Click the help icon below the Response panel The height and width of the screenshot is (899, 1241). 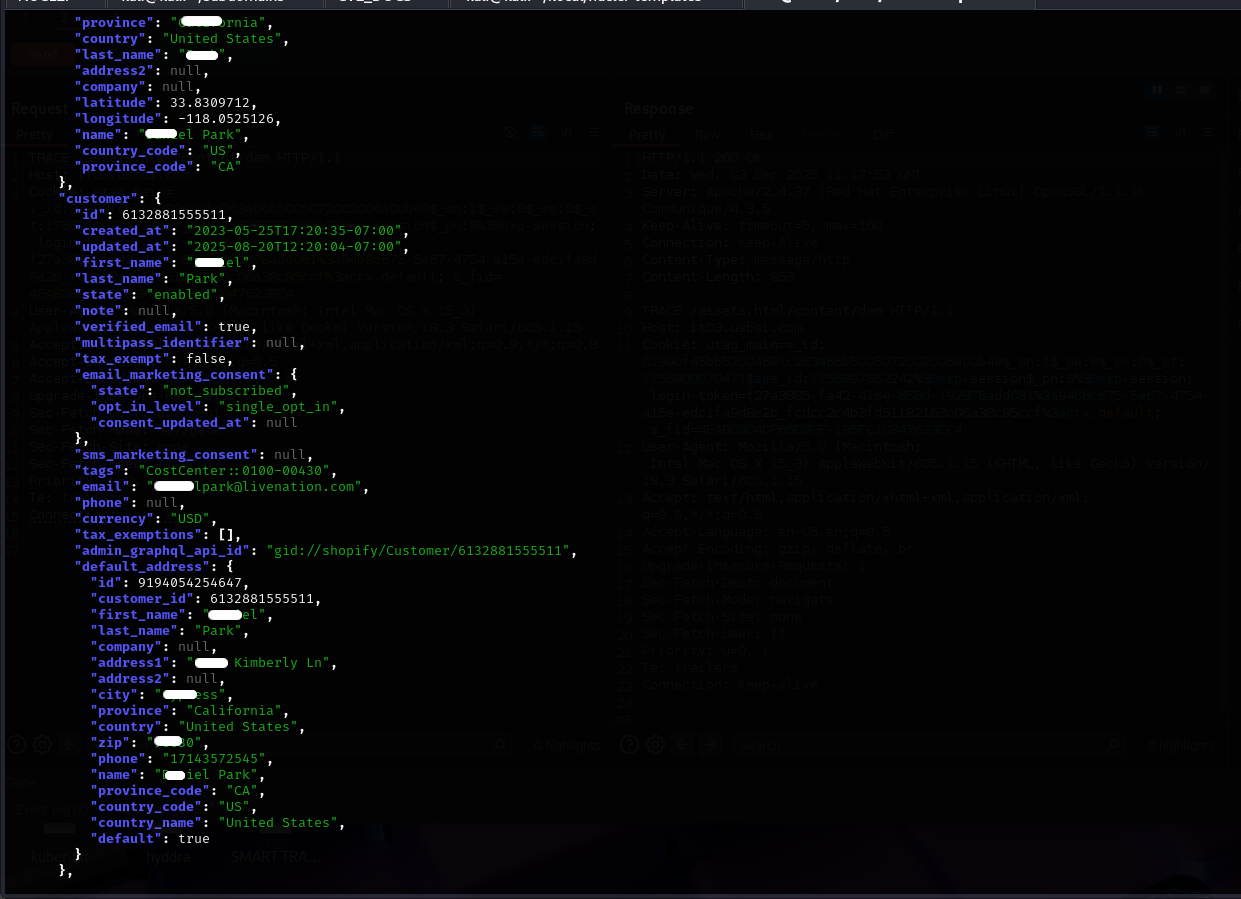630,745
